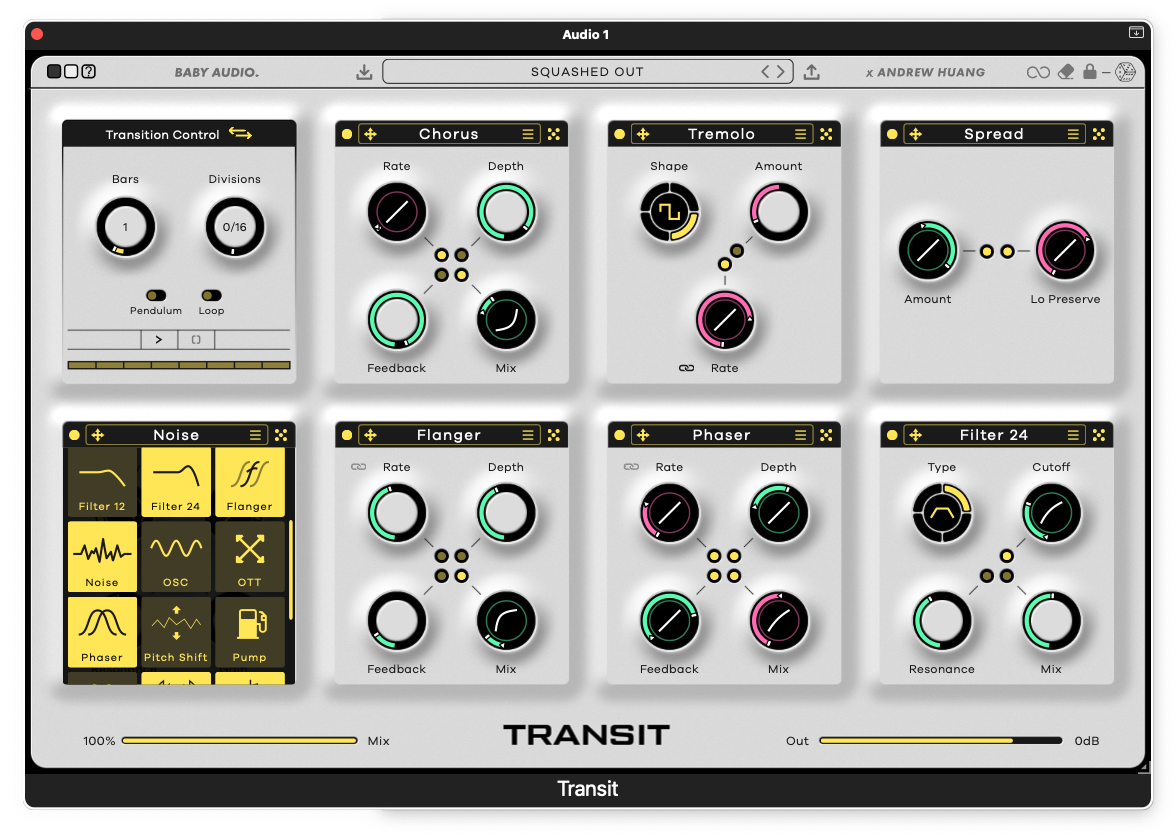The width and height of the screenshot is (1176, 837).
Task: Open the SQUASHED OUT preset browser
Action: (x=586, y=72)
